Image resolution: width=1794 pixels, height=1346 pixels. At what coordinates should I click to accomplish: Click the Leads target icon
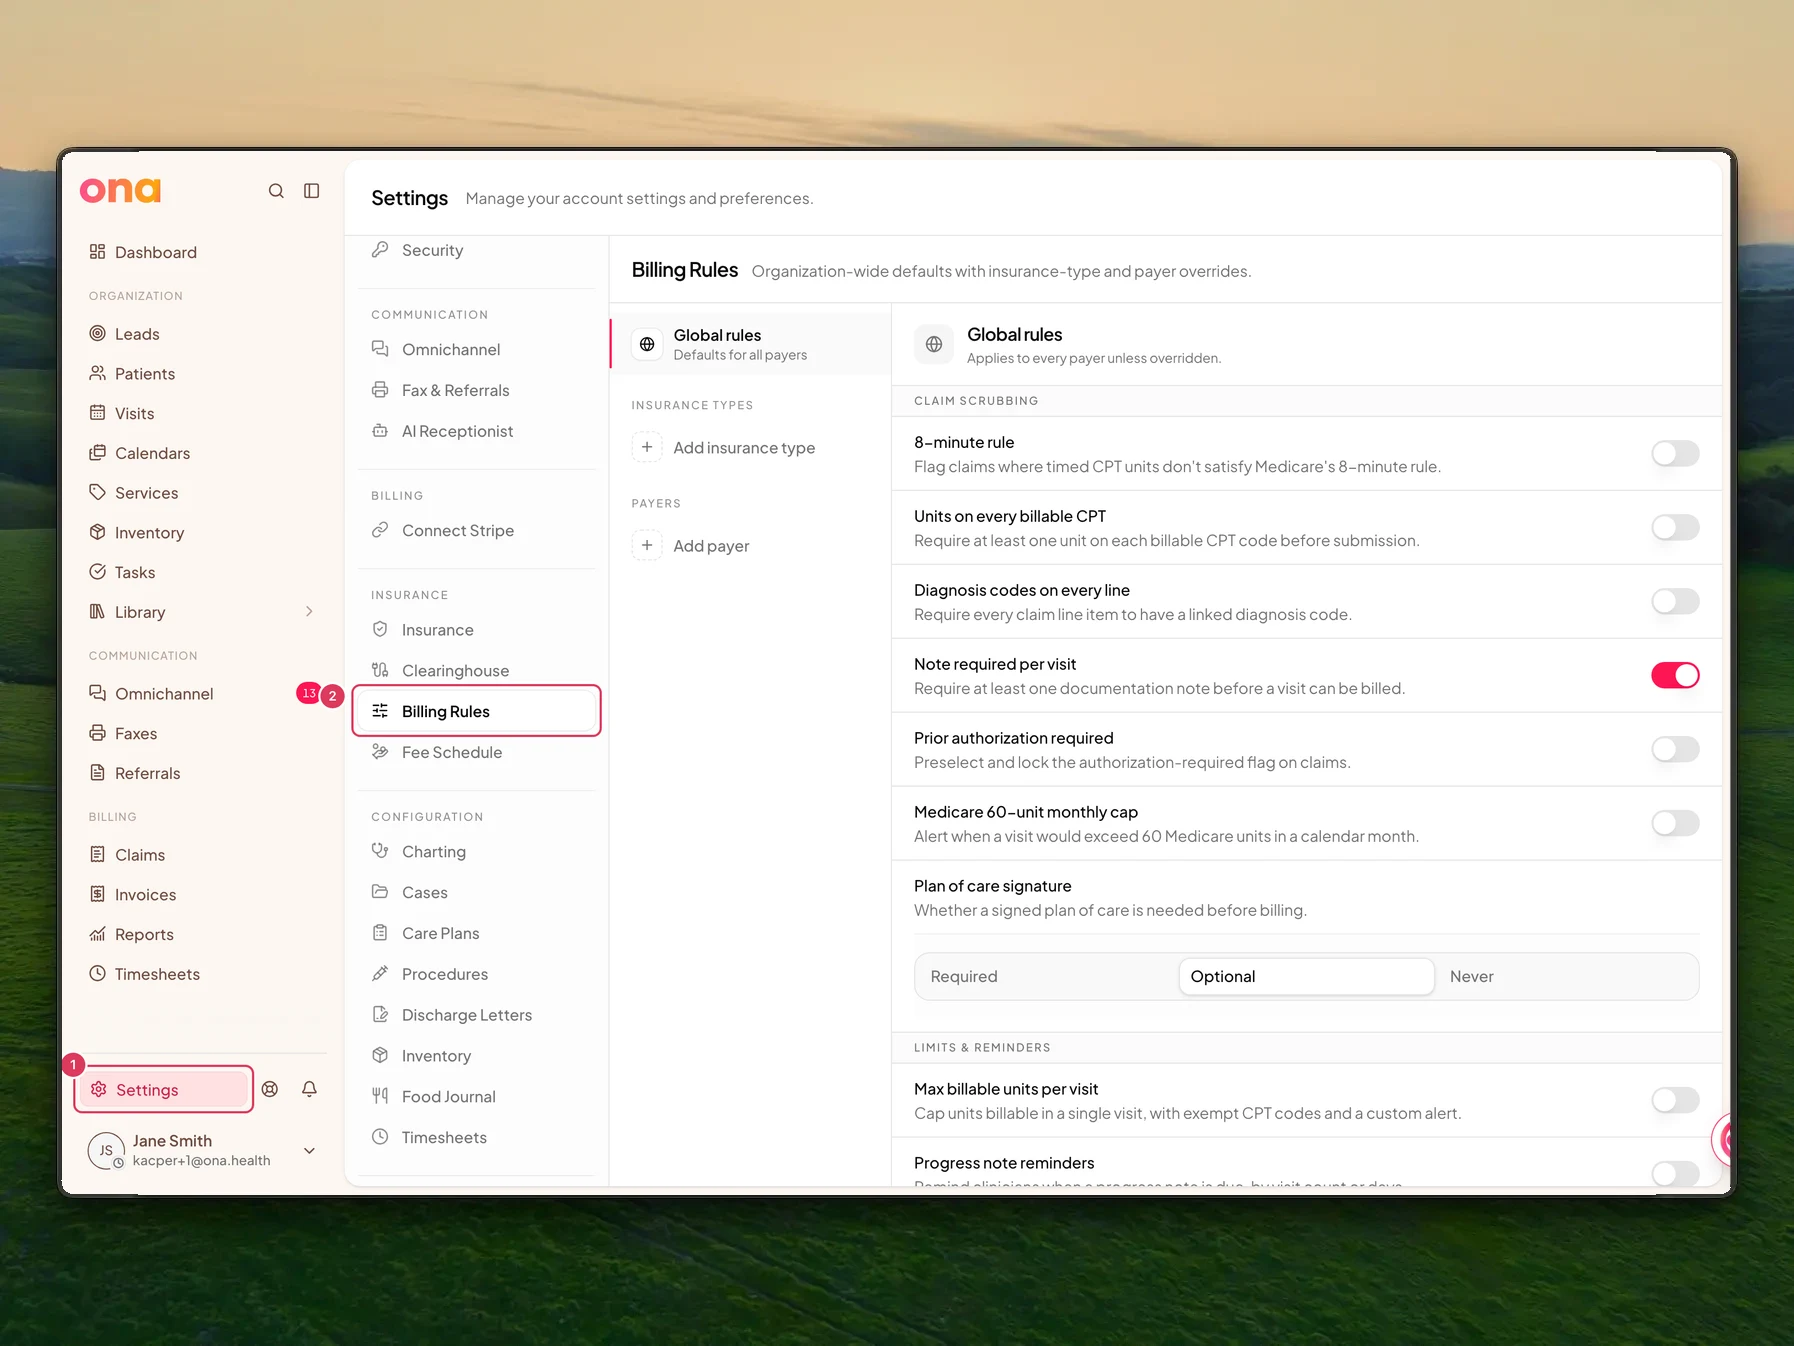(97, 333)
